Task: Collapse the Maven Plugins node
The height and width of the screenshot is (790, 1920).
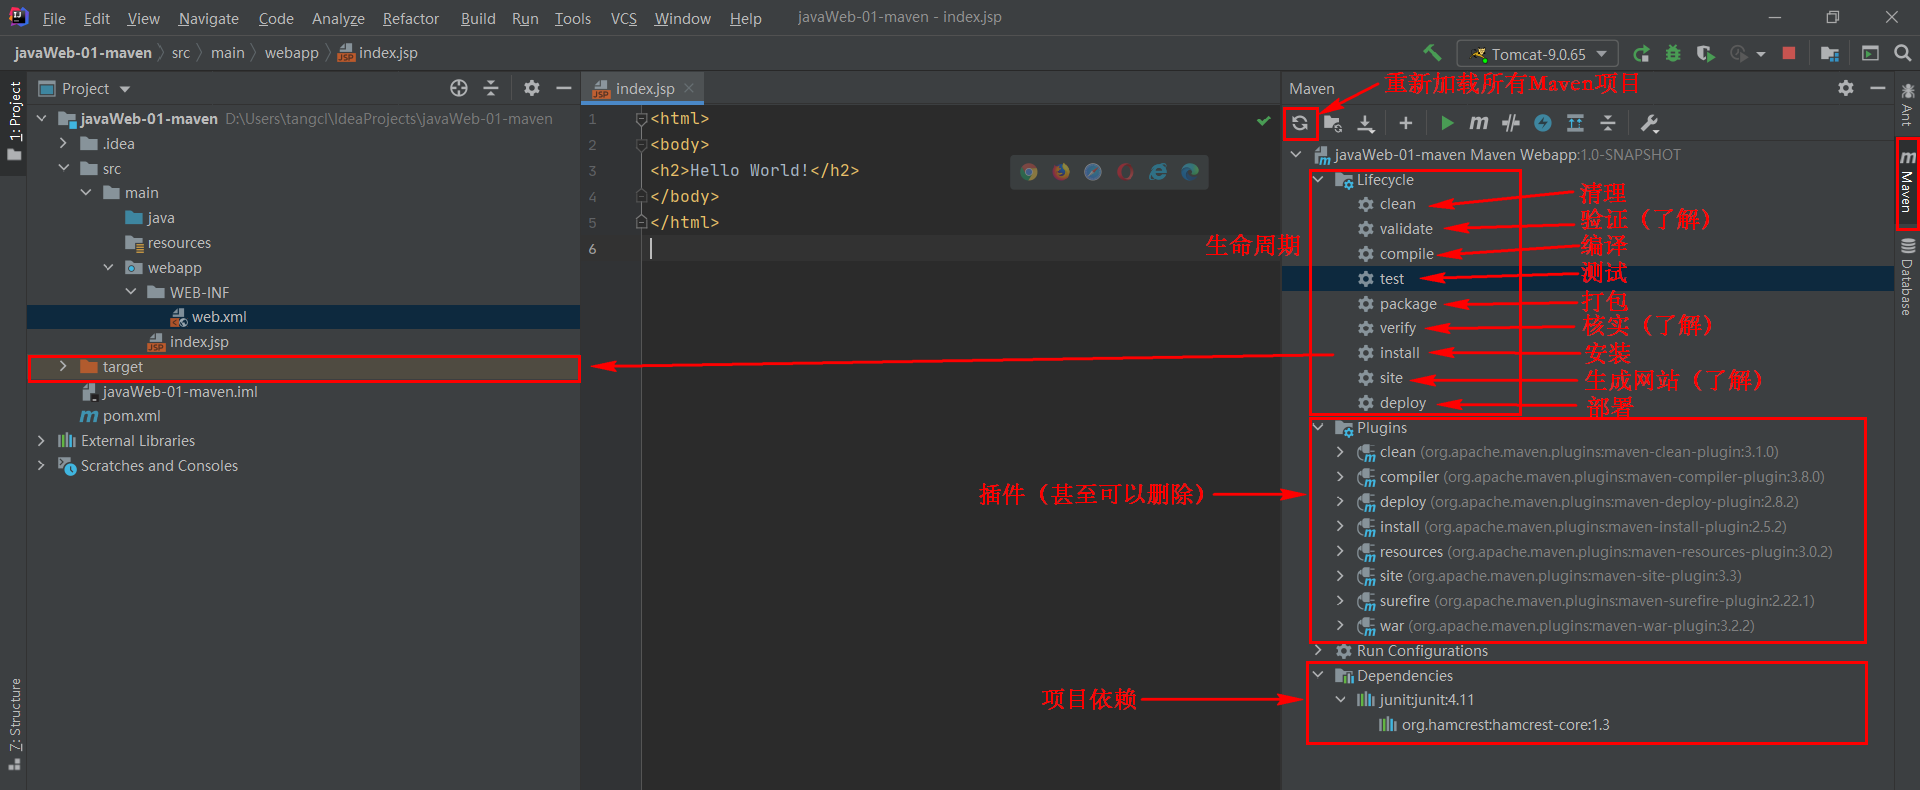Action: [x=1318, y=428]
